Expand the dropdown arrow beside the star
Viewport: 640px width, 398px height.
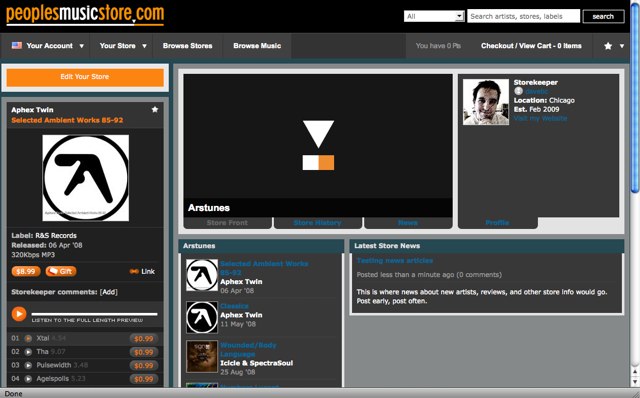tap(622, 46)
